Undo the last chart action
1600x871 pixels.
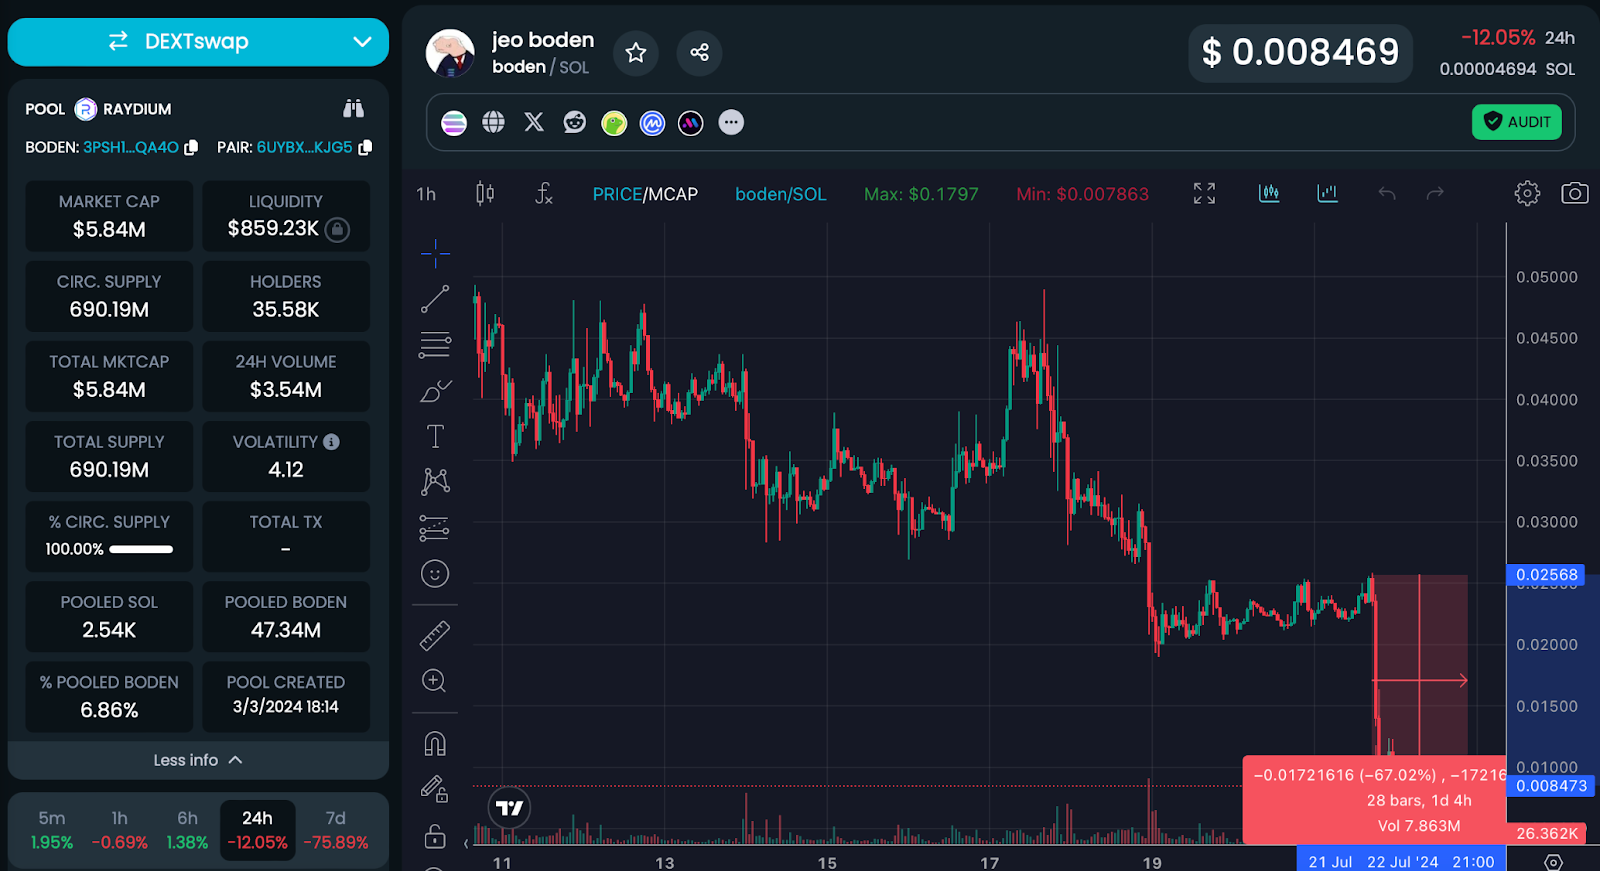click(1386, 193)
